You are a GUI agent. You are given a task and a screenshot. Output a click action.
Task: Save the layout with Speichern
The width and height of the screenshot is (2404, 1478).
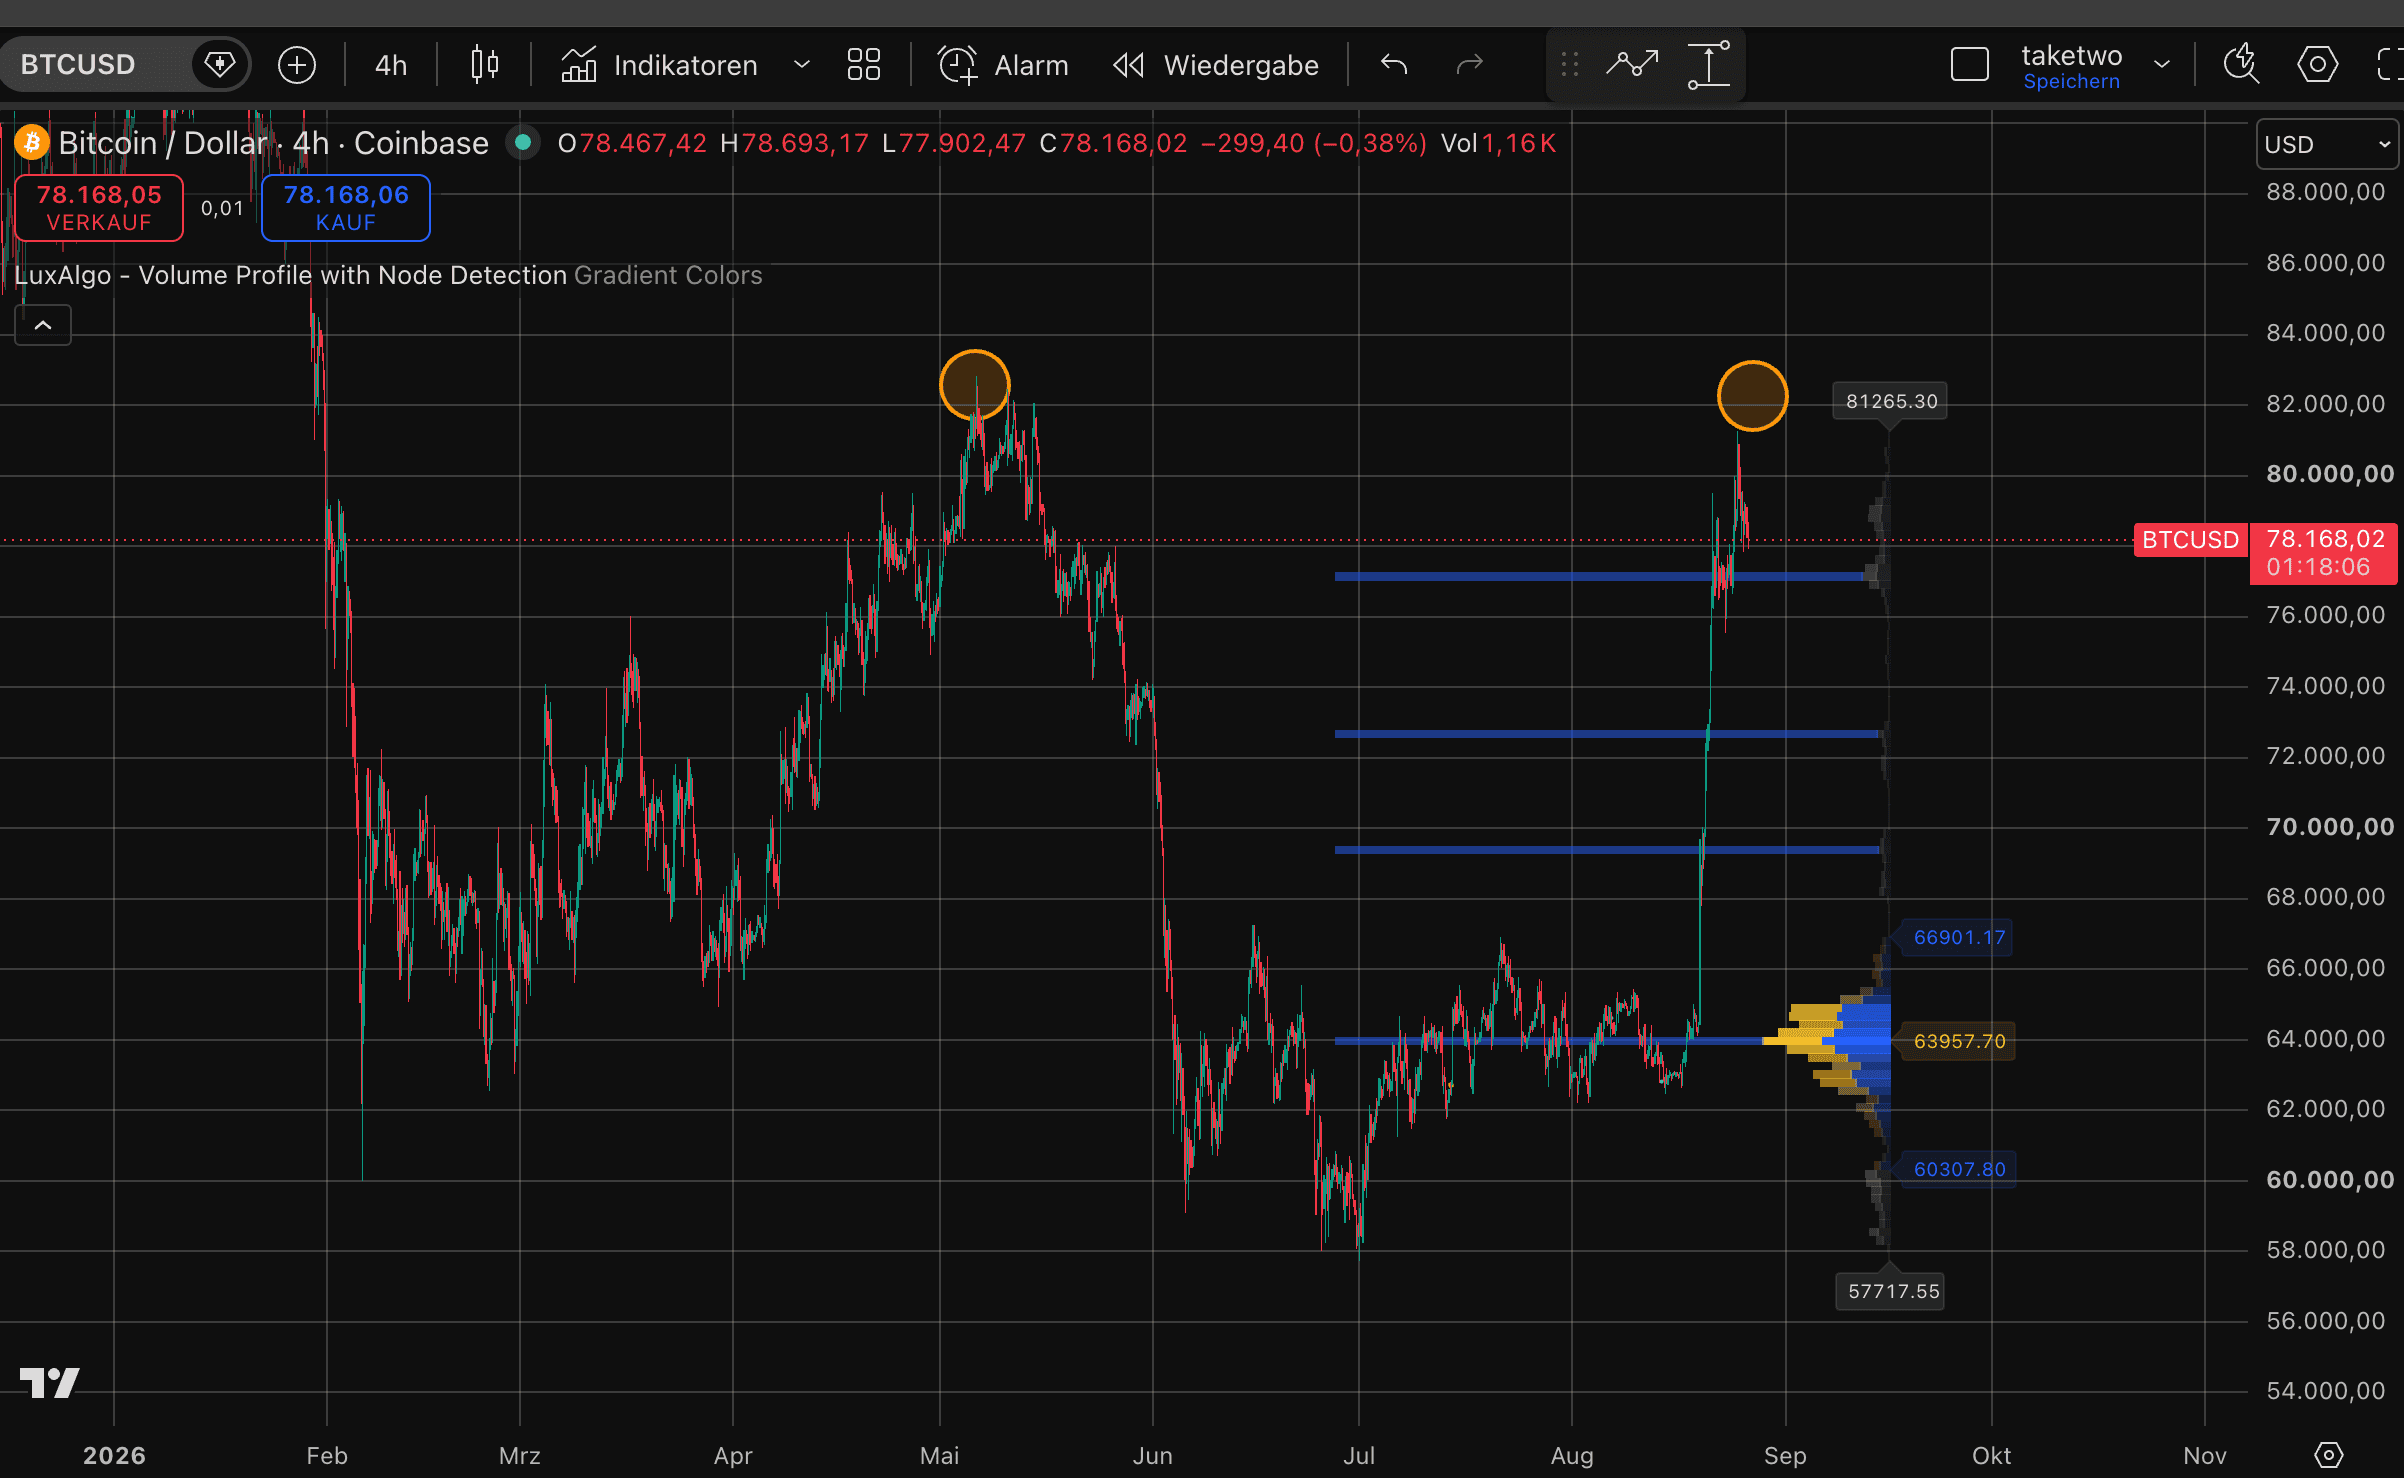click(x=2072, y=82)
